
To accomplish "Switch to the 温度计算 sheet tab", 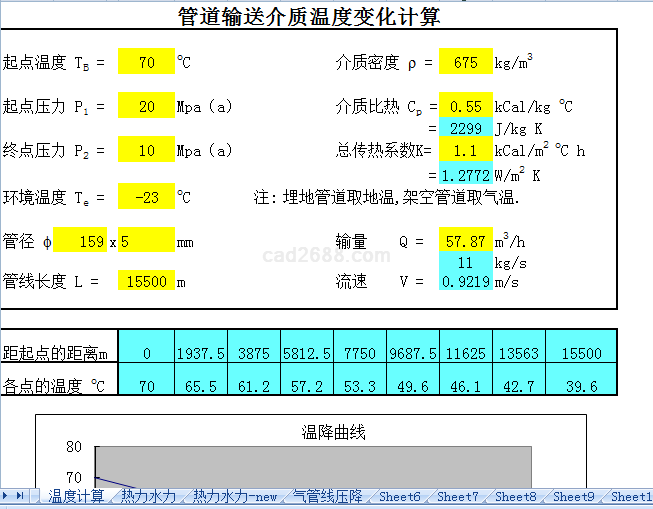I will click(76, 496).
